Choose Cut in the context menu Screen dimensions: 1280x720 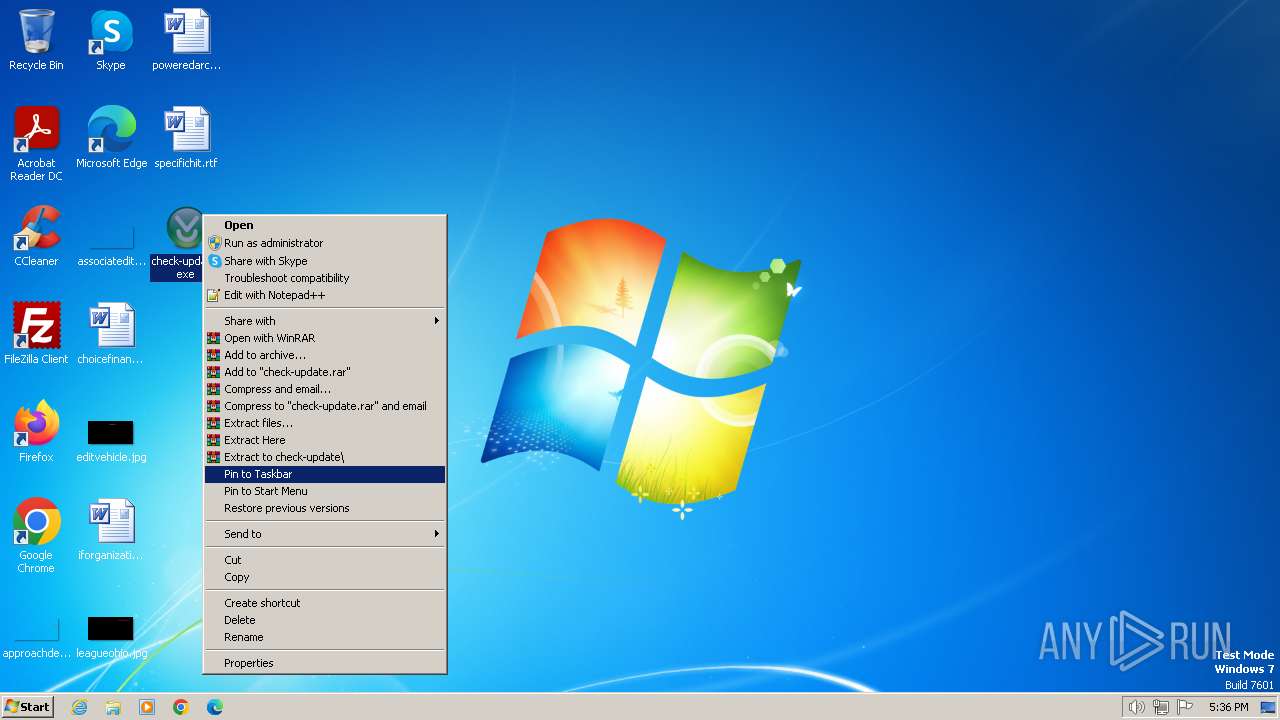325,560
